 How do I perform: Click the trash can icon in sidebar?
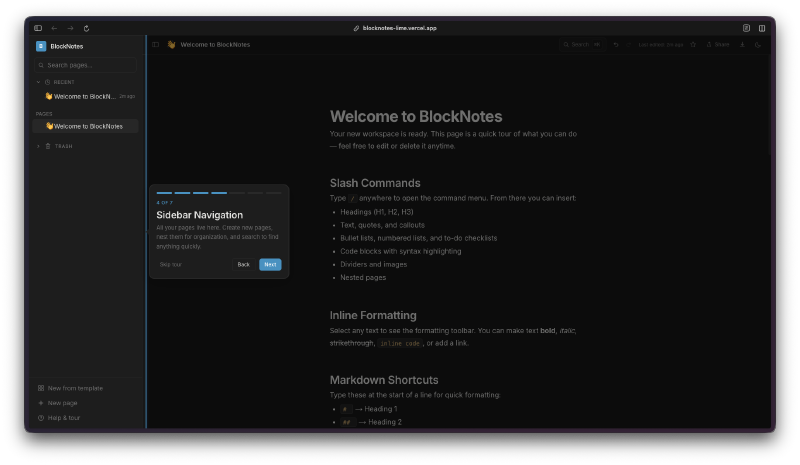(x=48, y=146)
